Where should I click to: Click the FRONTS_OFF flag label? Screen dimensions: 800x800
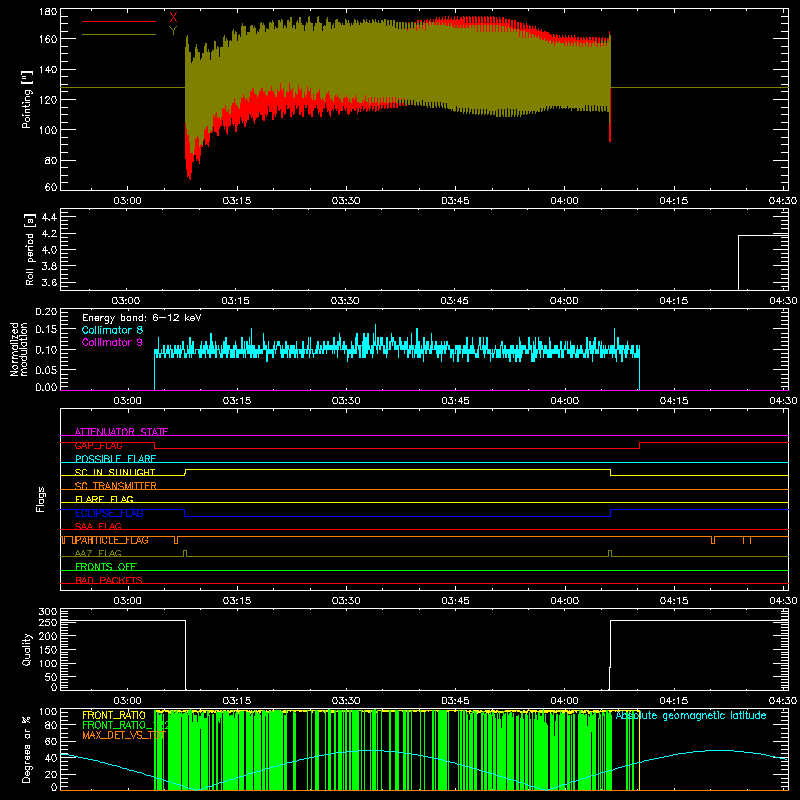point(106,567)
